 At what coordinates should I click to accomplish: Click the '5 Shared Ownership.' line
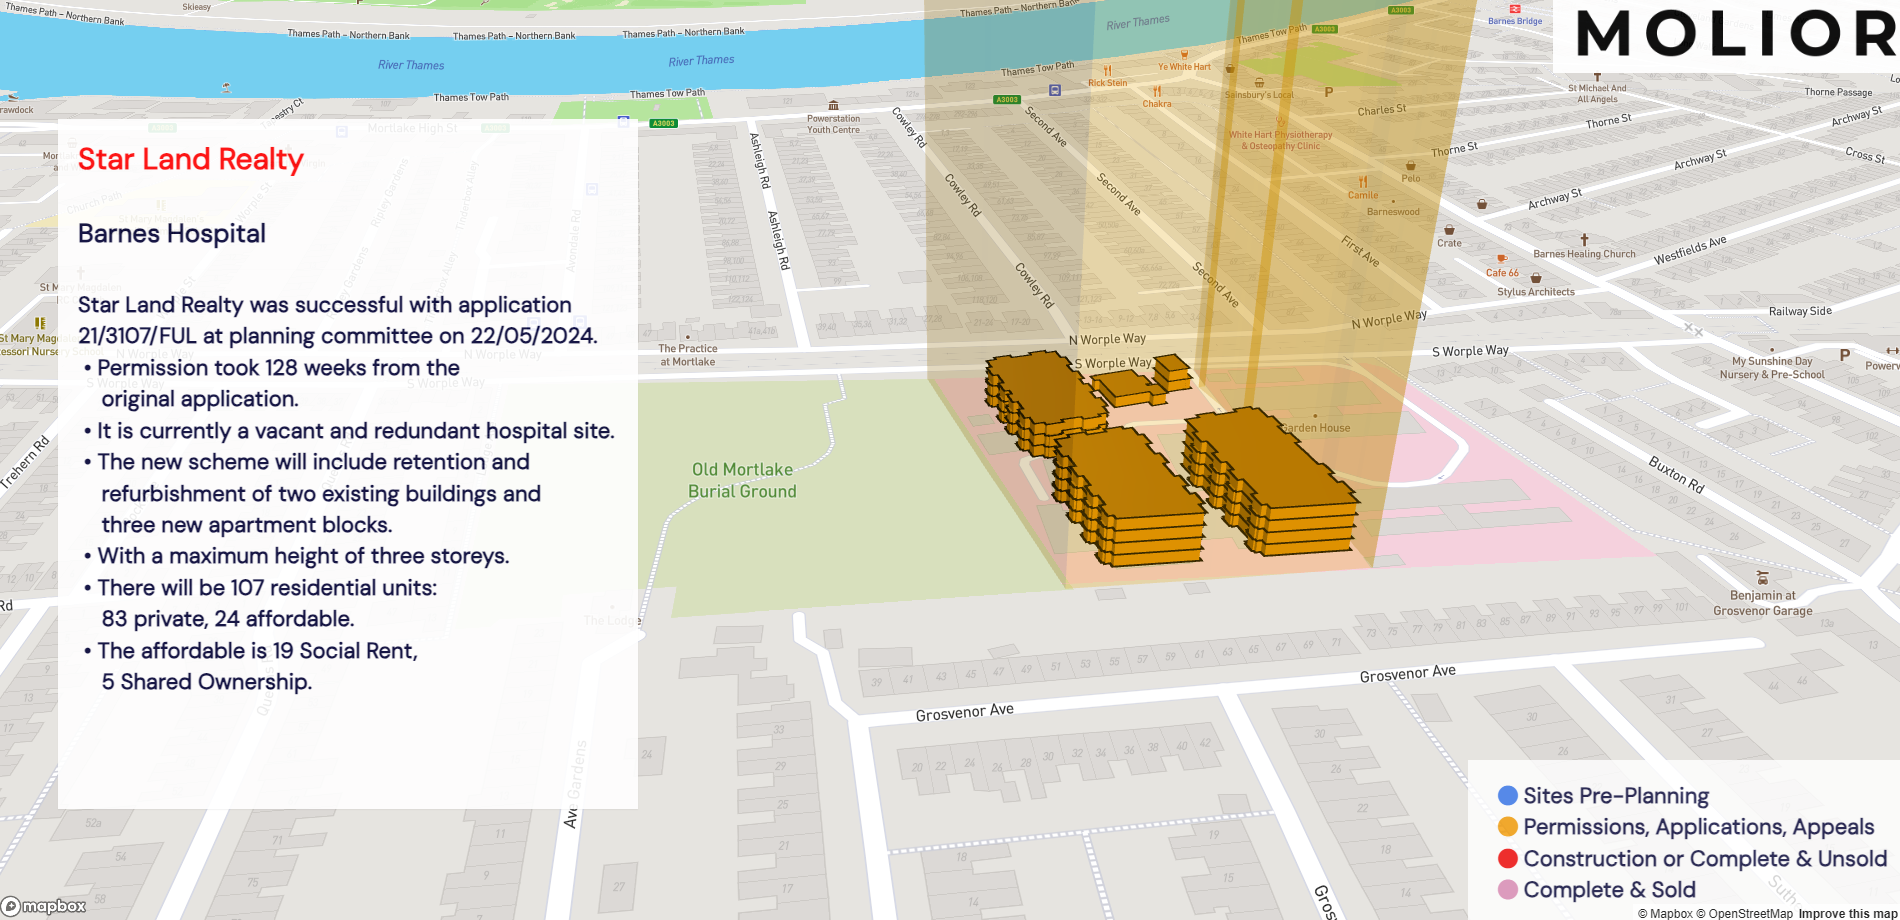(207, 682)
